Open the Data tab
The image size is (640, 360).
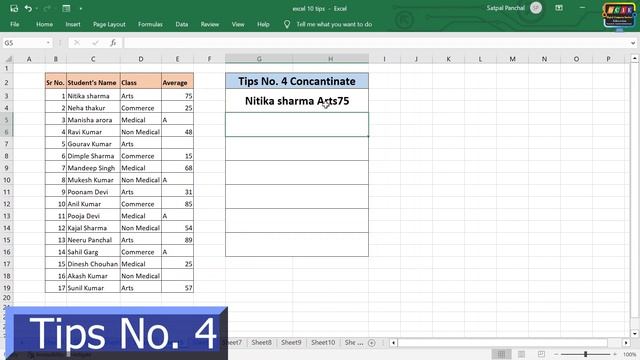(182, 24)
